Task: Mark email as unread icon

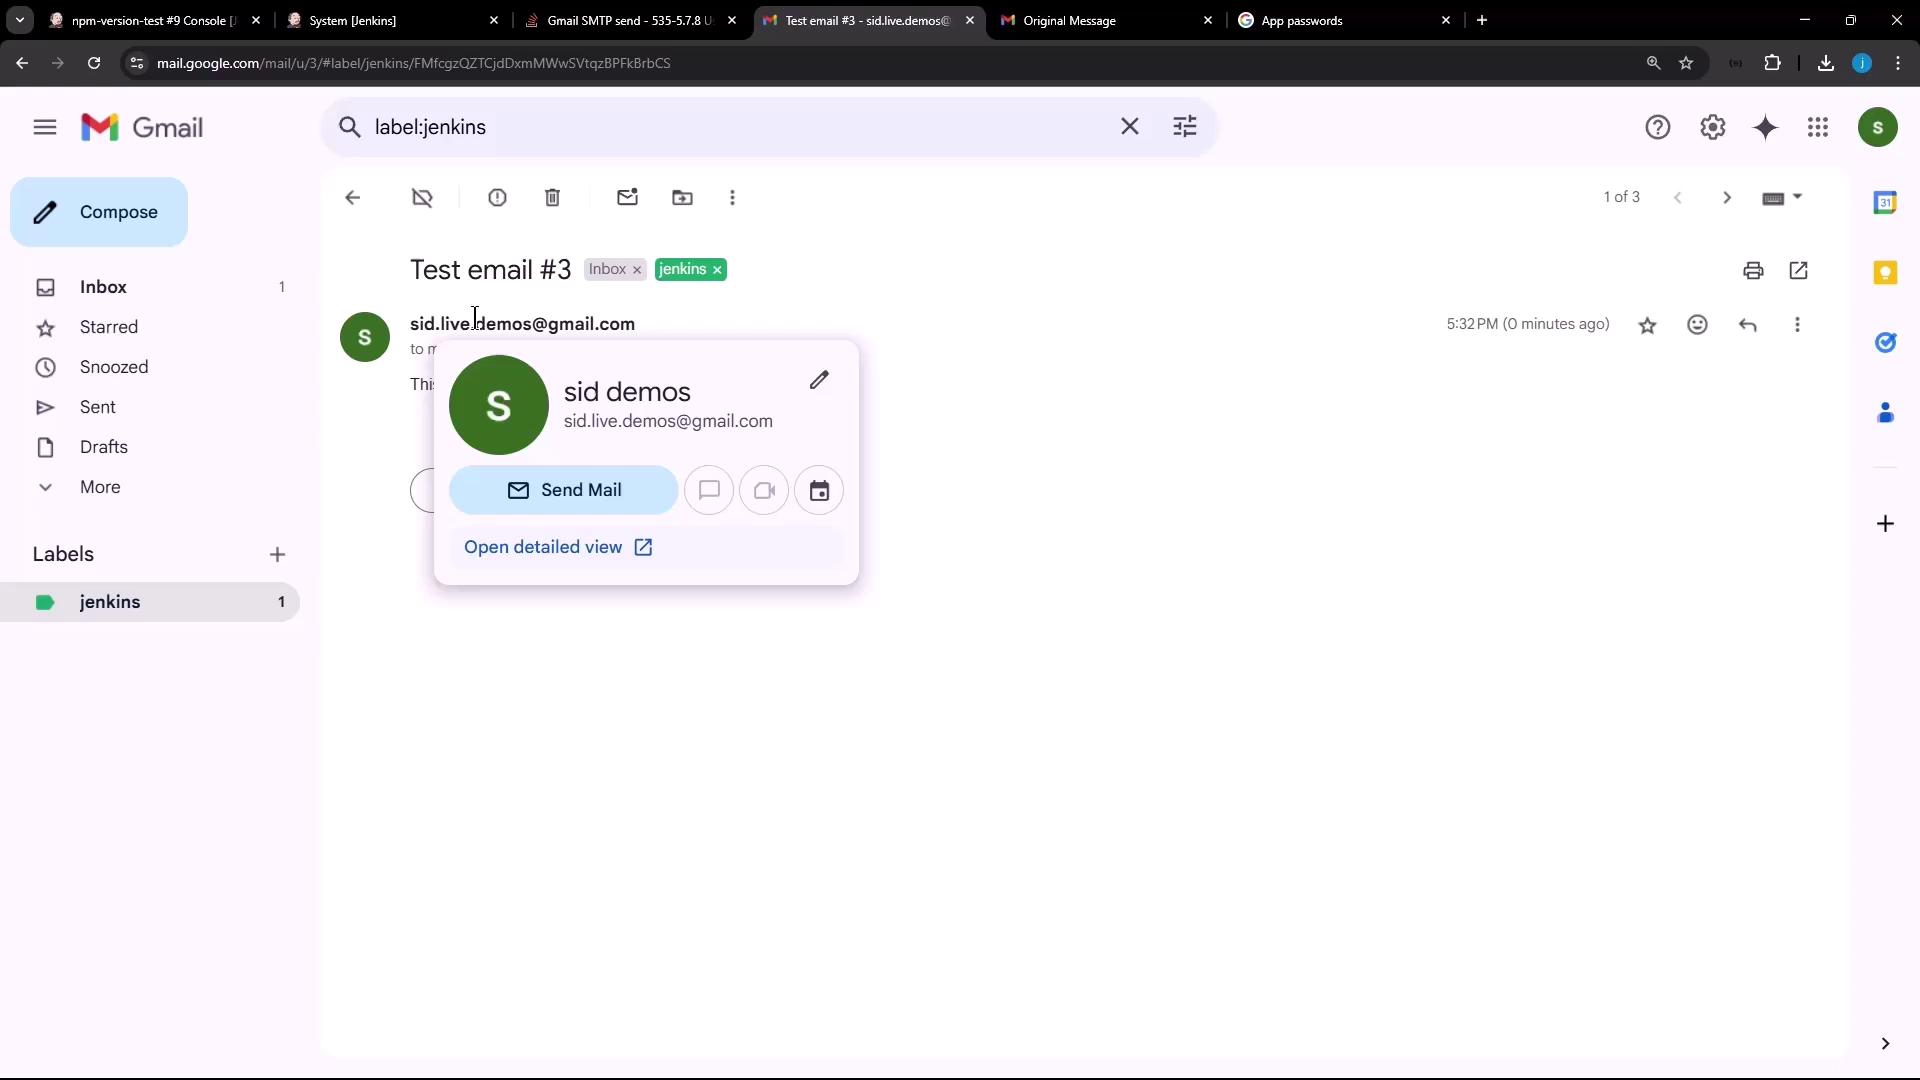Action: click(627, 198)
